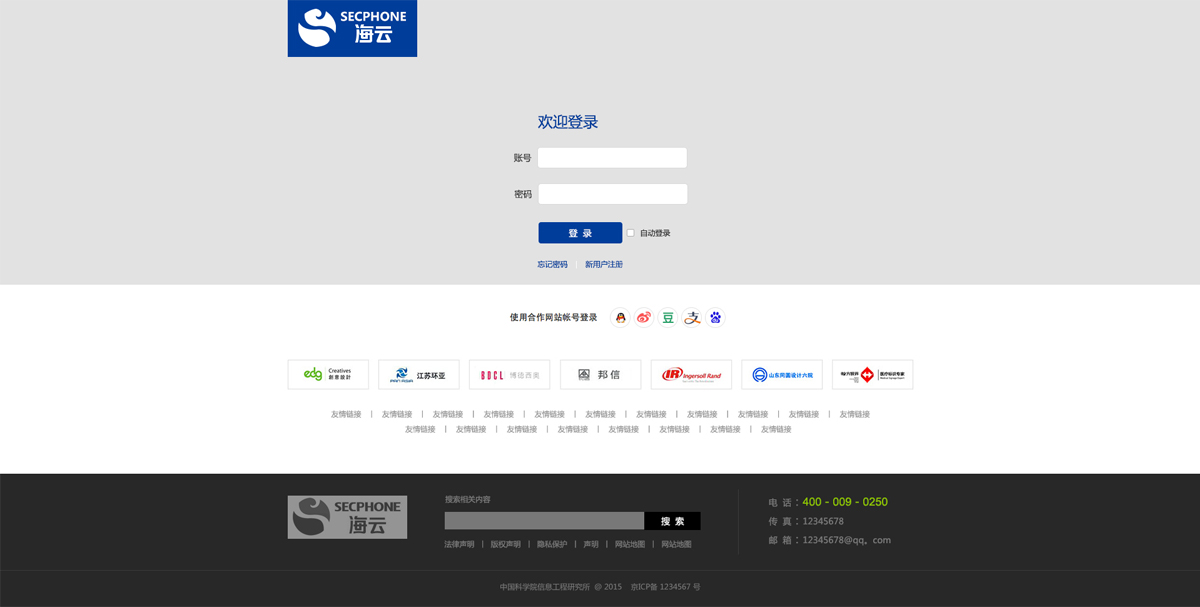
Task: Click the footer gray search box
Action: [544, 521]
